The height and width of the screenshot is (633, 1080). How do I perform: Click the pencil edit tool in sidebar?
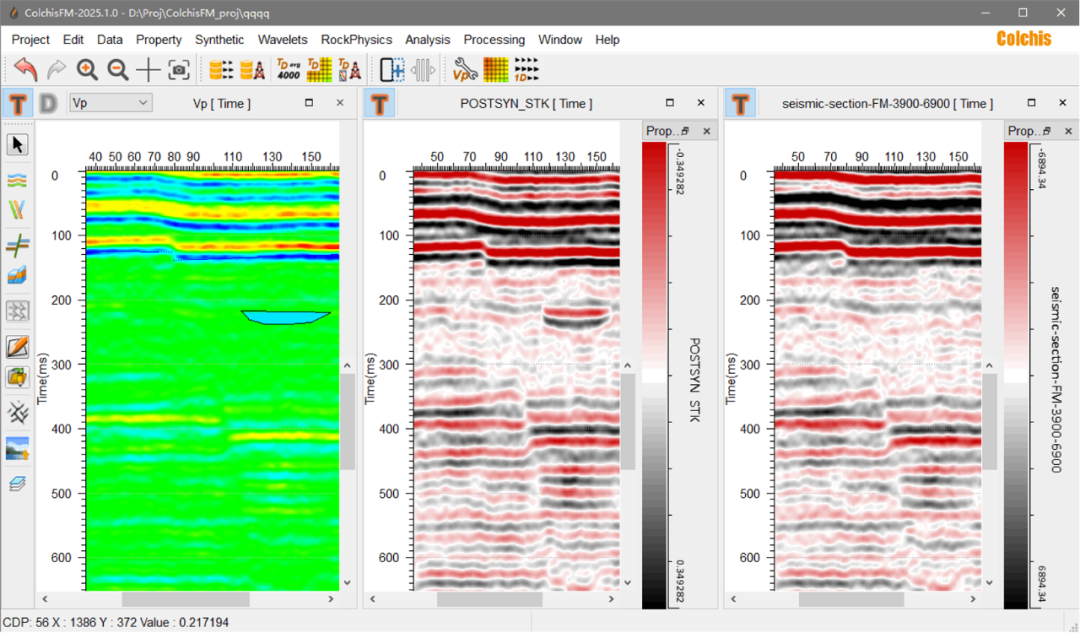point(18,347)
